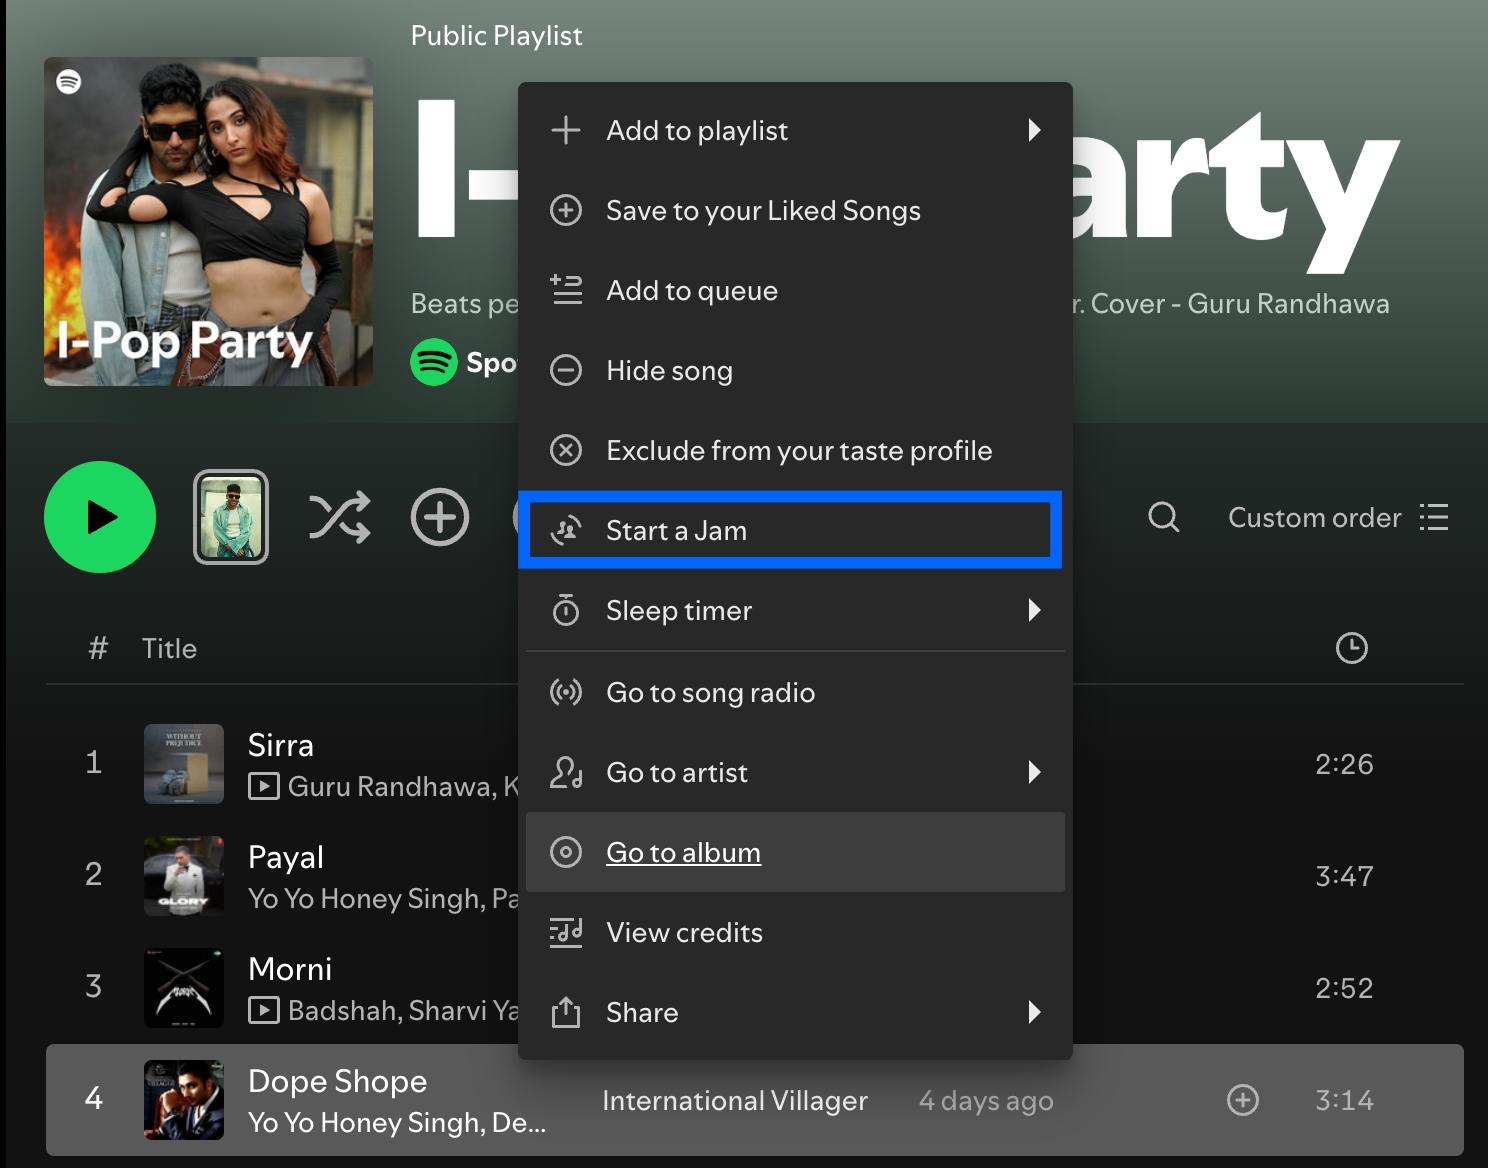Click Start a Jam option
The image size is (1488, 1168).
point(676,531)
